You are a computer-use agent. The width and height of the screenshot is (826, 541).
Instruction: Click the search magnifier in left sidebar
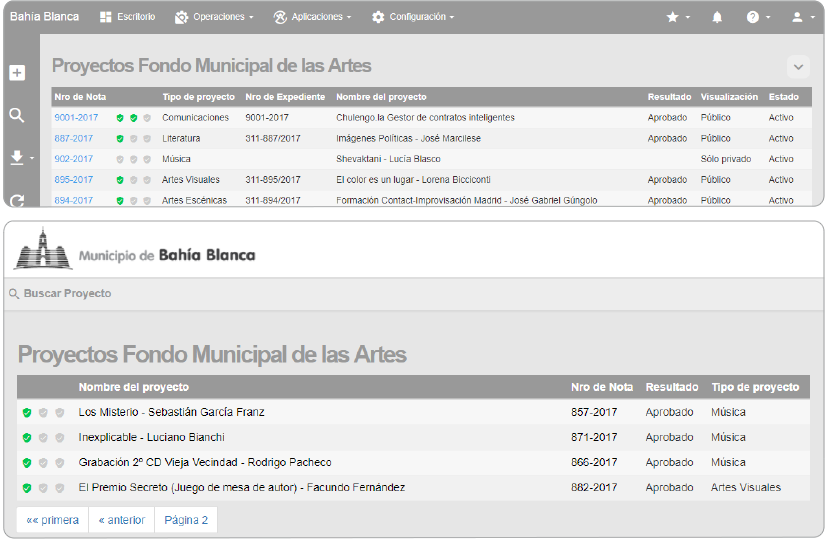pyautogui.click(x=16, y=115)
